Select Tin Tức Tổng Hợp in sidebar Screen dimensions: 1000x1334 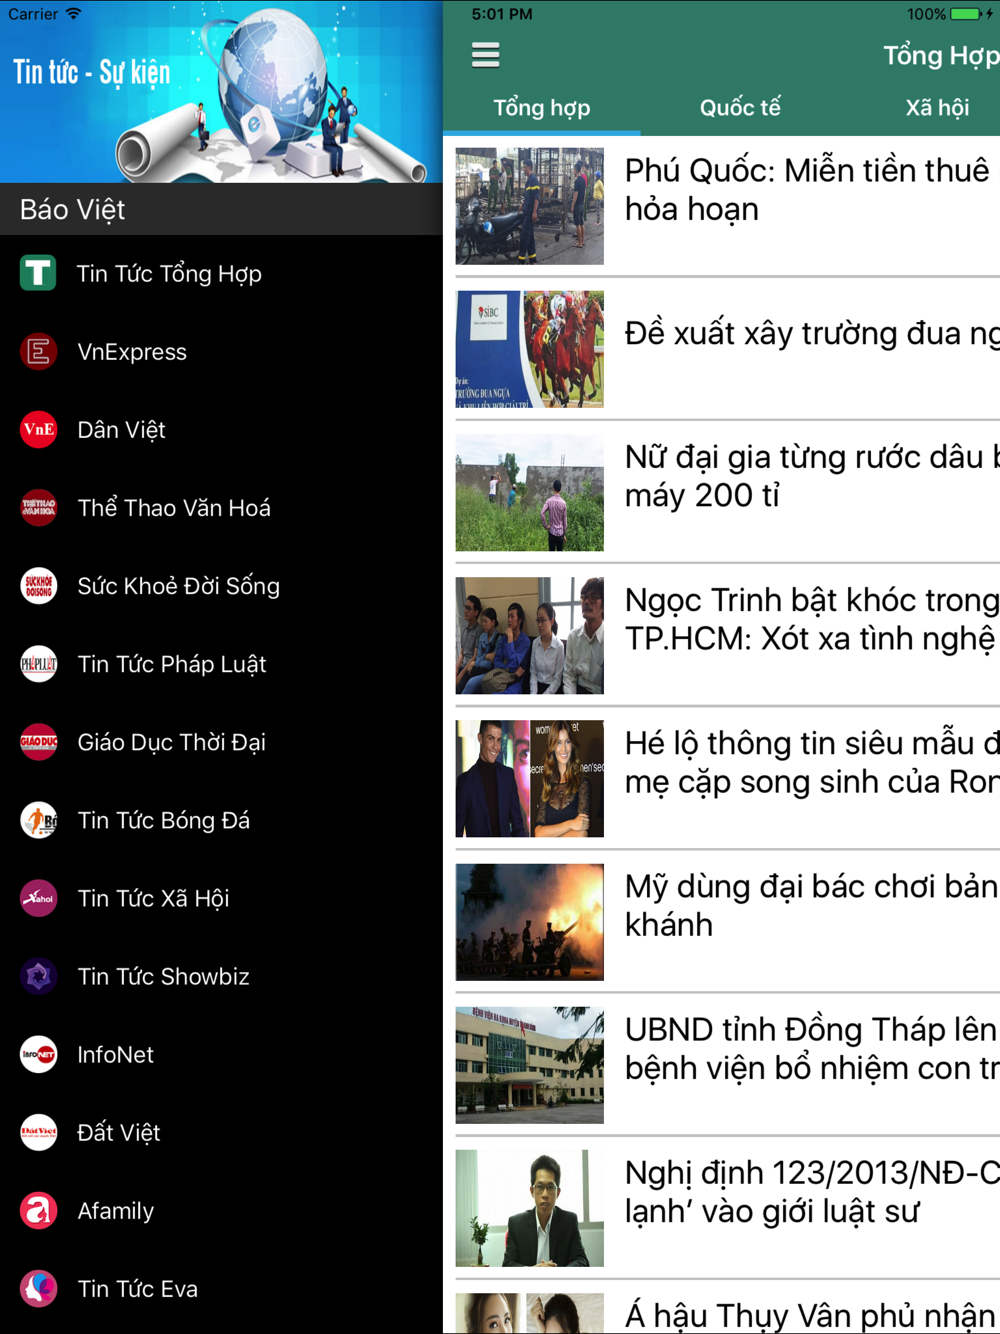coord(221,273)
